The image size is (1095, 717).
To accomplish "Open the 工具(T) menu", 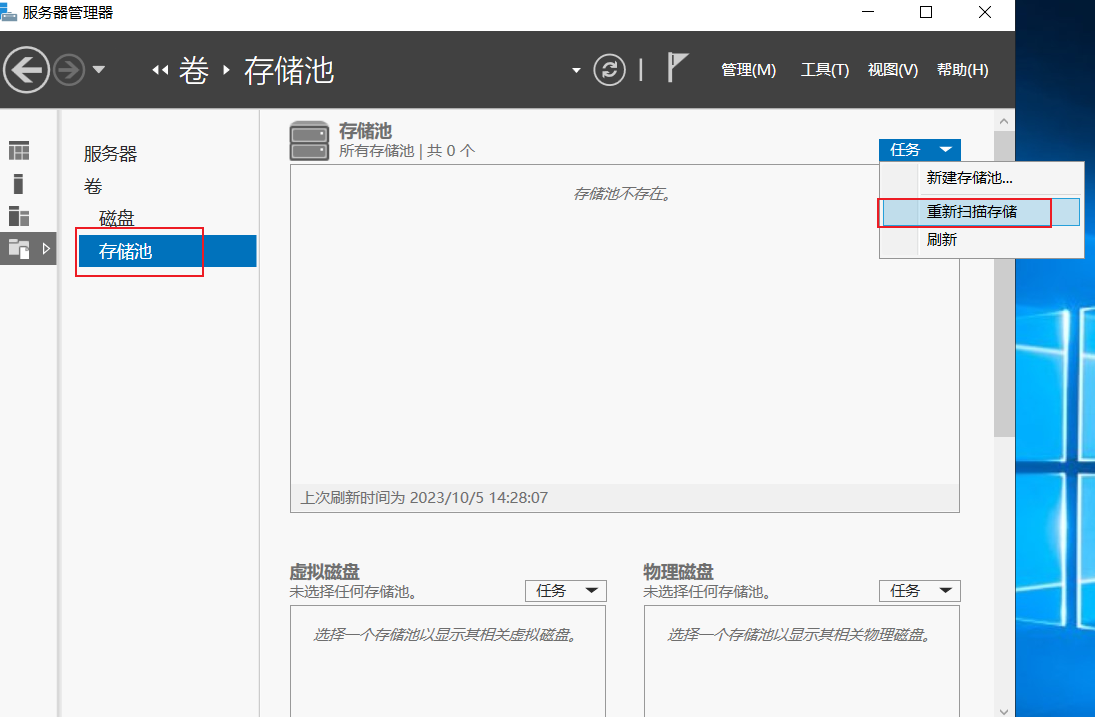I will (x=825, y=70).
